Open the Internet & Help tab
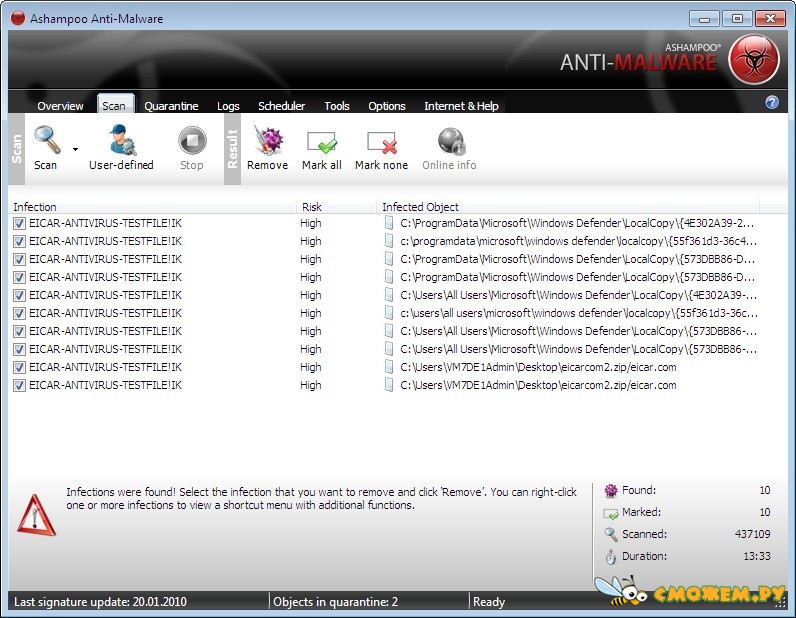This screenshot has width=796, height=618. click(x=461, y=106)
